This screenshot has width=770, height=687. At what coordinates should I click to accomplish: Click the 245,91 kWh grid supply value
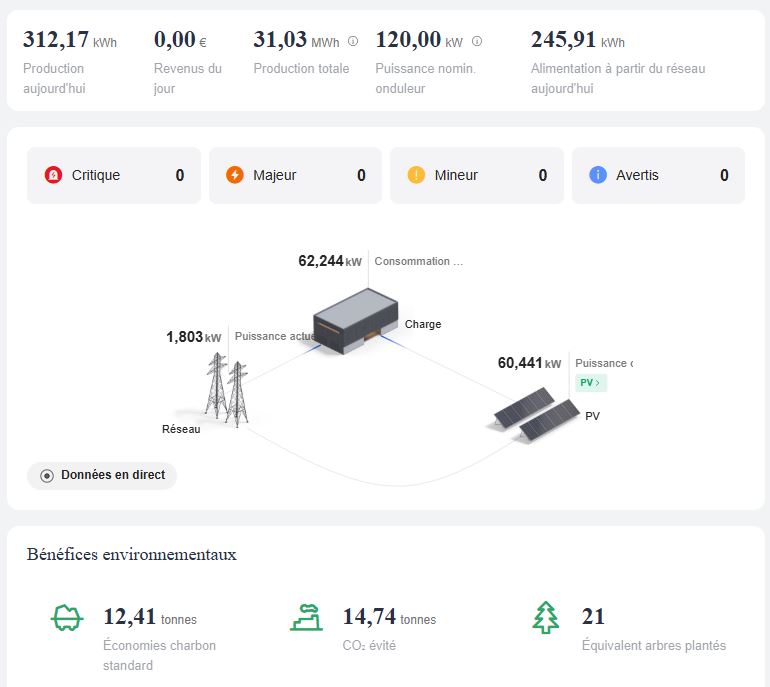pos(578,40)
